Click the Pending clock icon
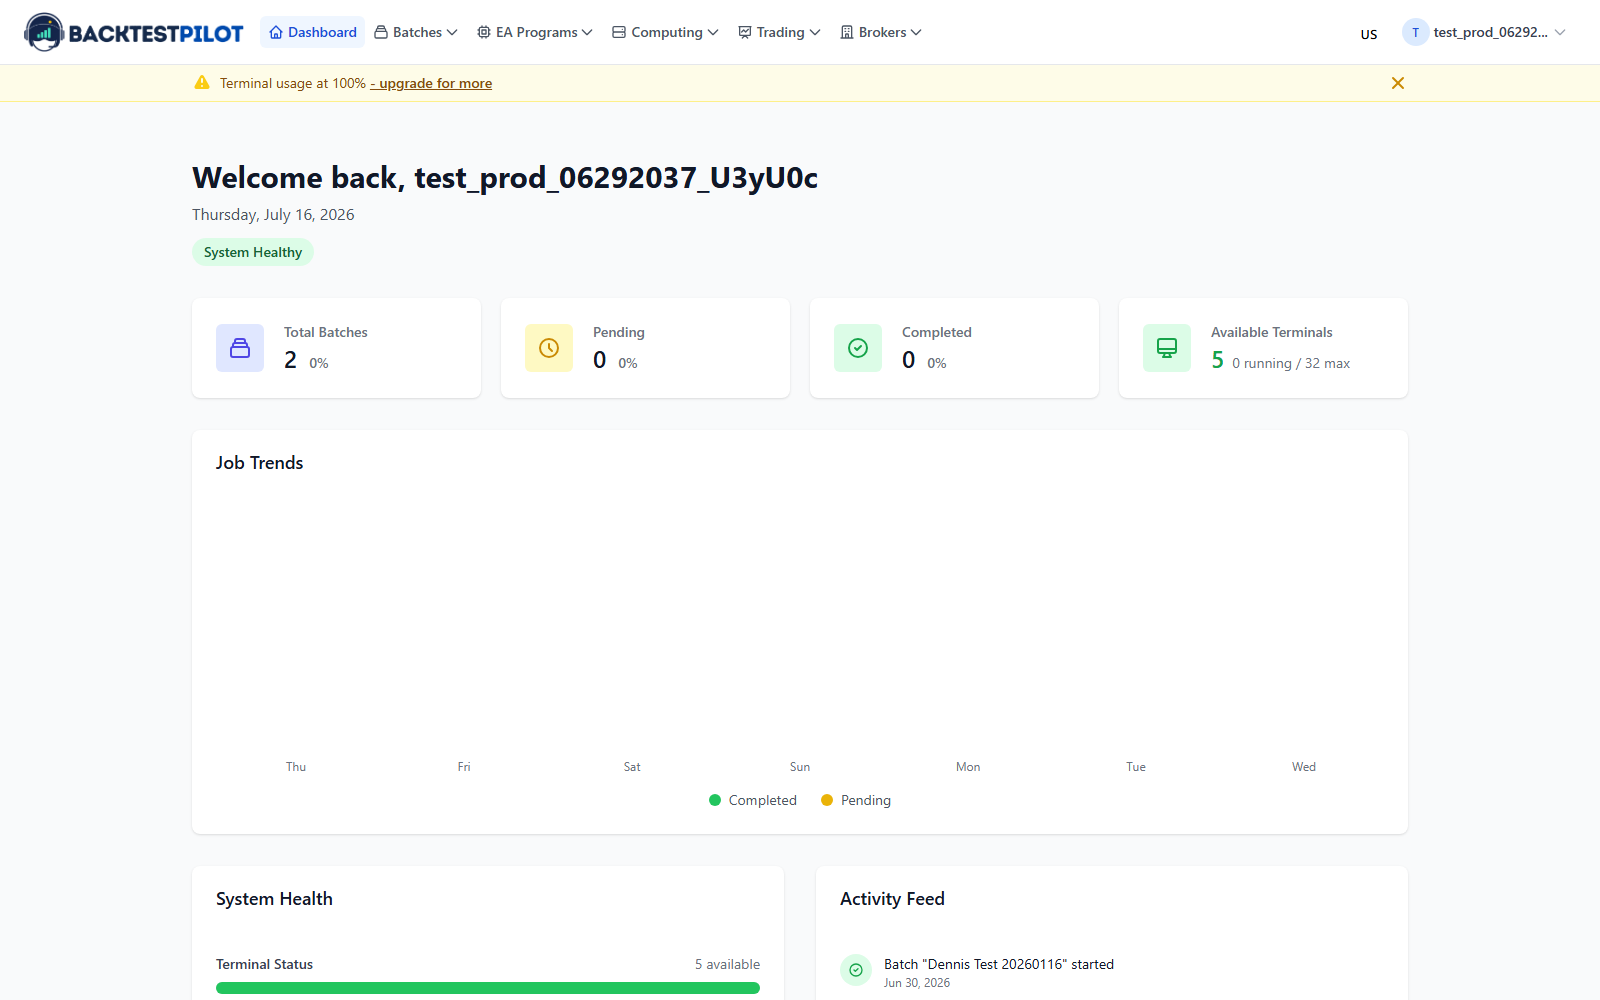This screenshot has height=1000, width=1600. click(x=549, y=348)
